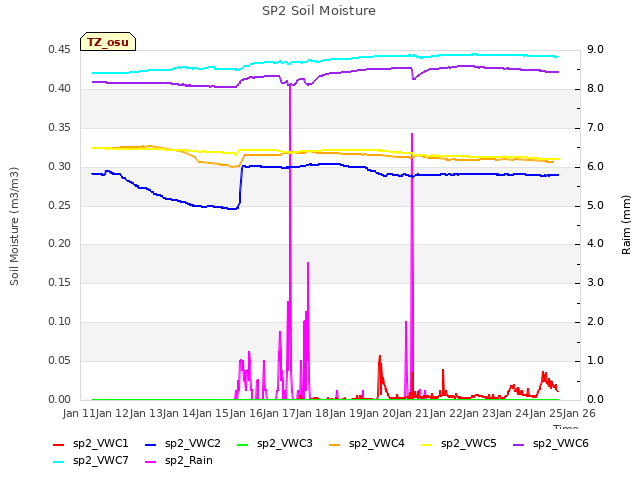This screenshot has height=480, width=640.
Task: Click the purple sp2_VWC6 legend swatch
Action: (519, 444)
